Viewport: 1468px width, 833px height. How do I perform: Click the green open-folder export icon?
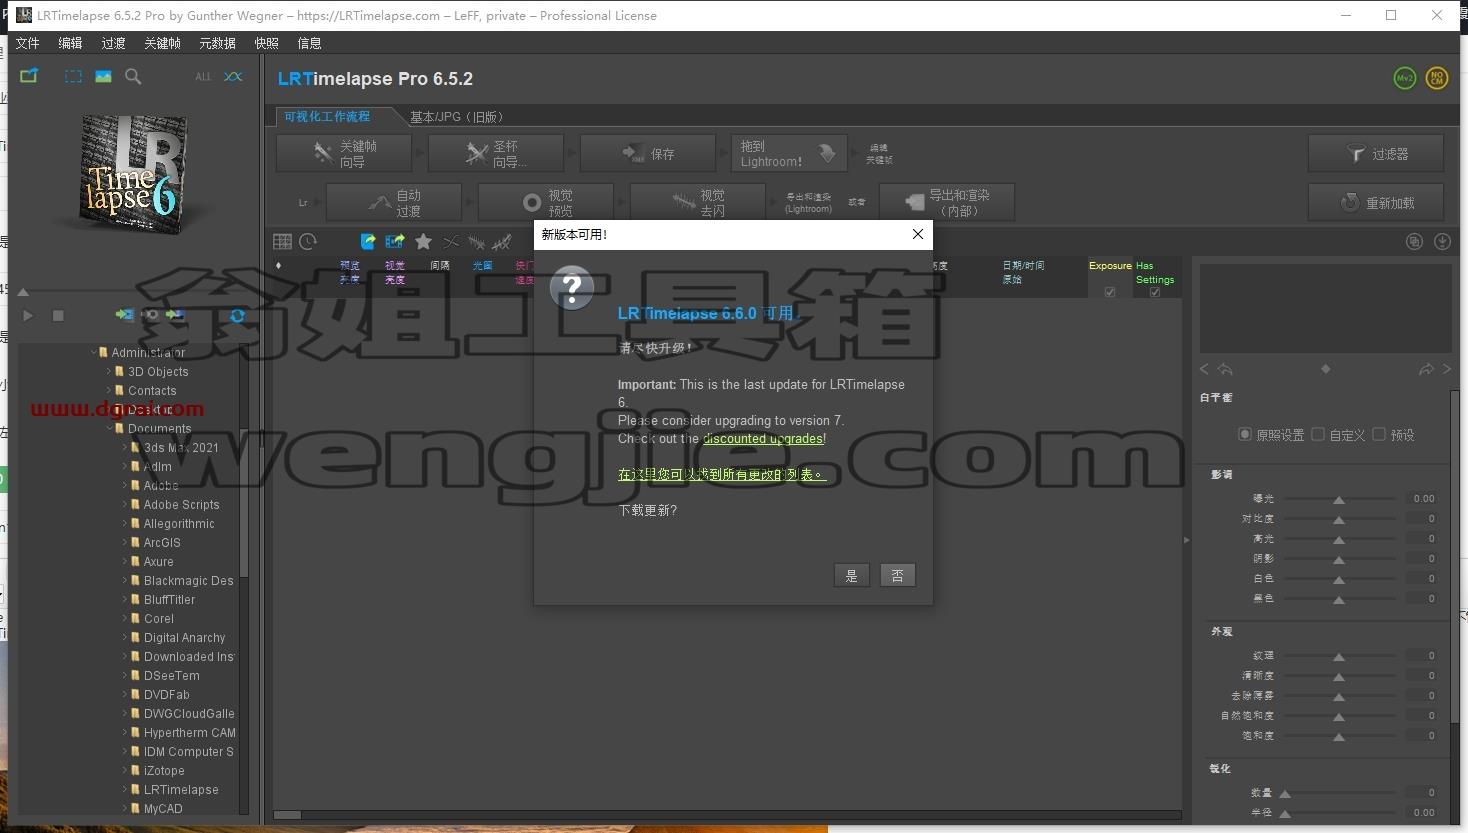click(29, 76)
